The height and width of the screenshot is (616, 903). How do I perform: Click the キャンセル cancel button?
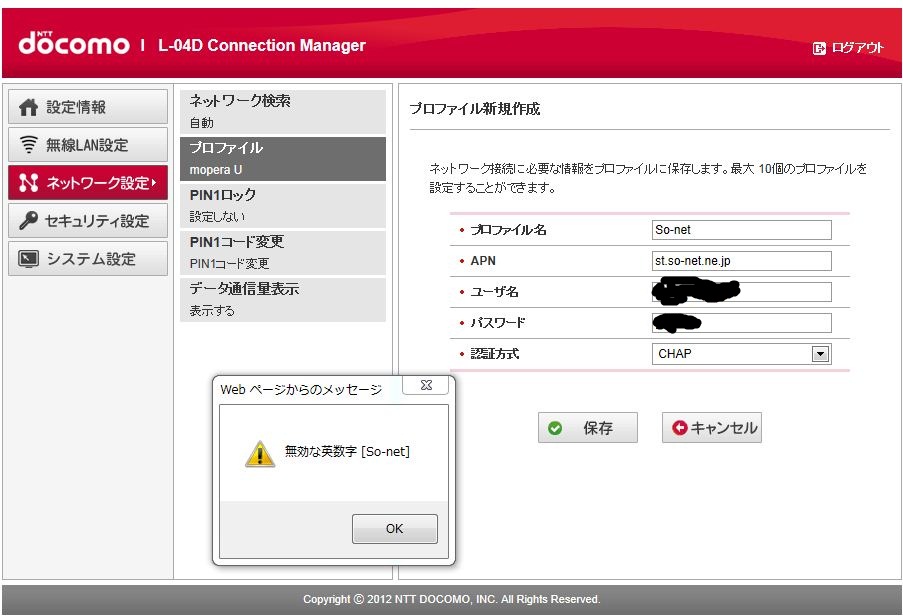[x=712, y=428]
